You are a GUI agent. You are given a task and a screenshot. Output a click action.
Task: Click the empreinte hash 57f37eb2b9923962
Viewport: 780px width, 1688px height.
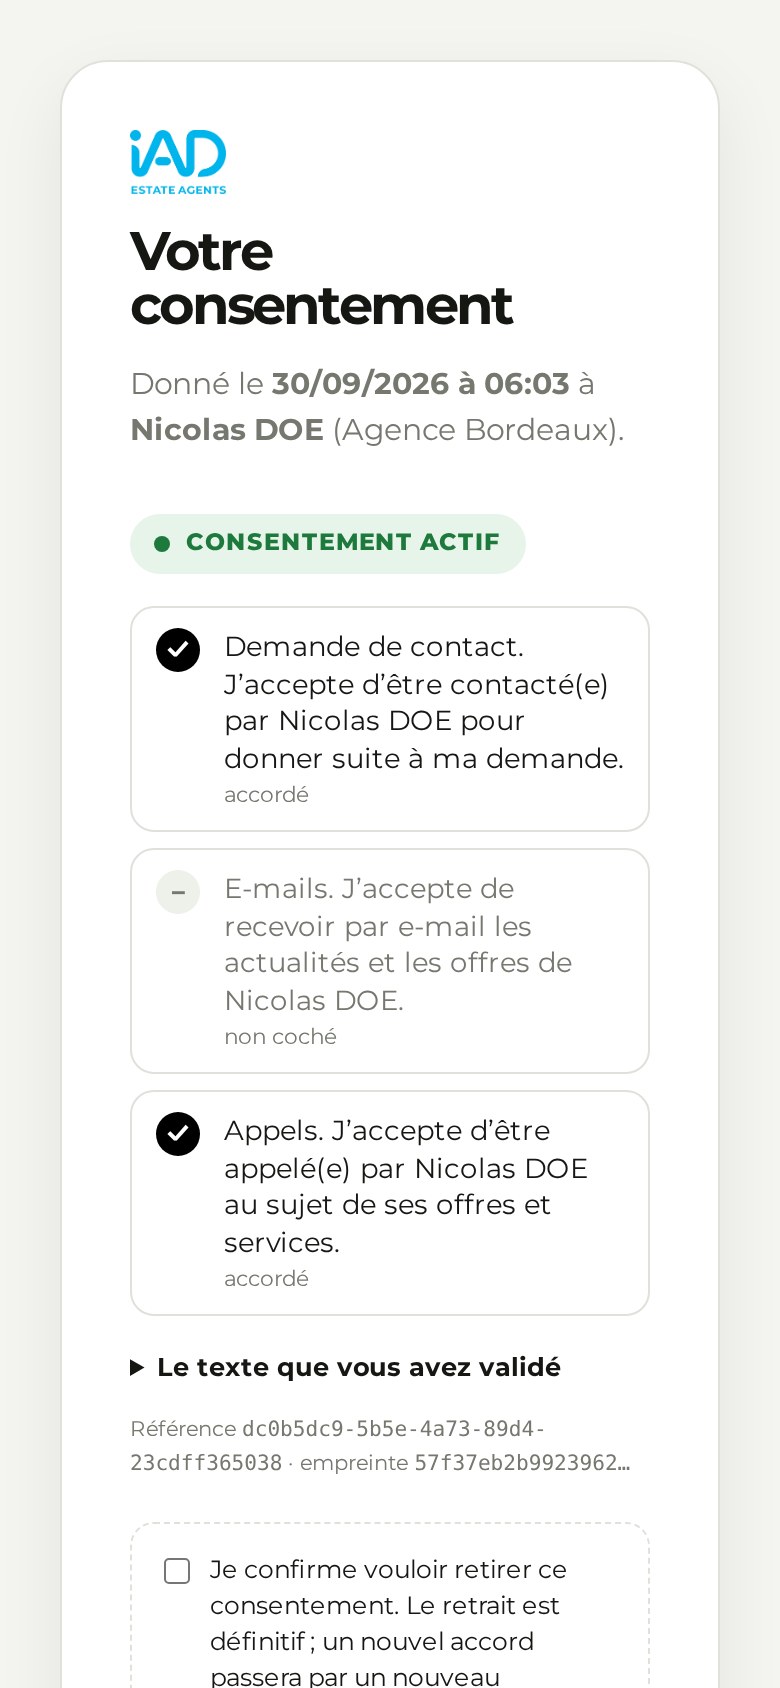(522, 1463)
